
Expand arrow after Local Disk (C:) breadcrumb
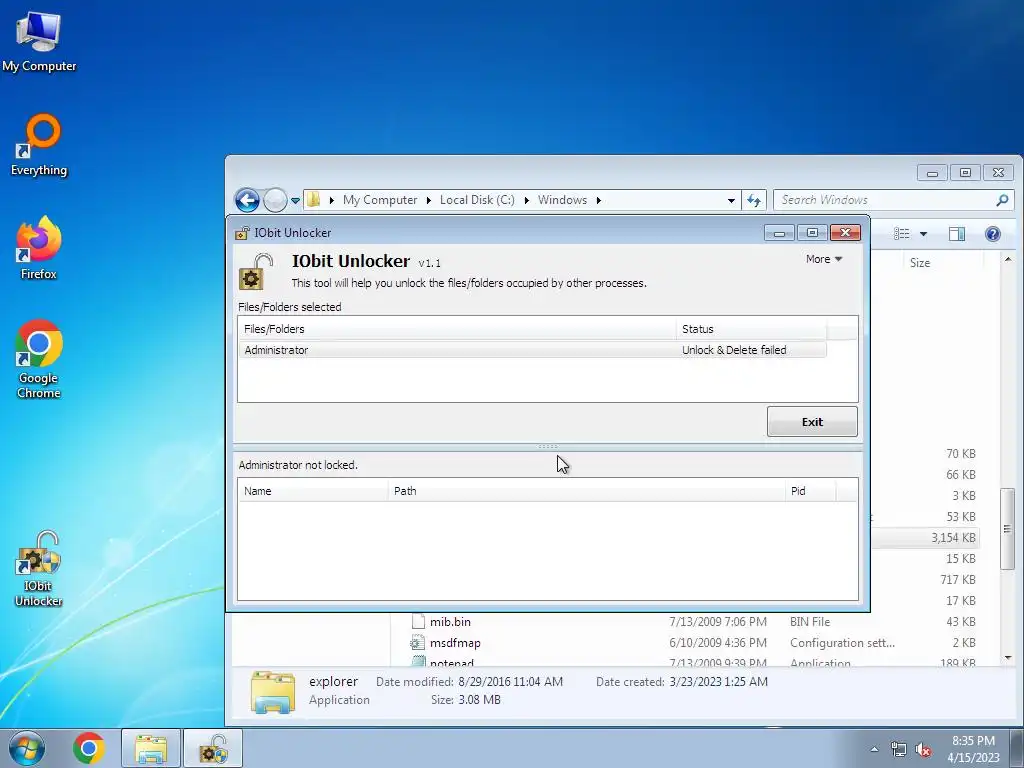tap(526, 200)
